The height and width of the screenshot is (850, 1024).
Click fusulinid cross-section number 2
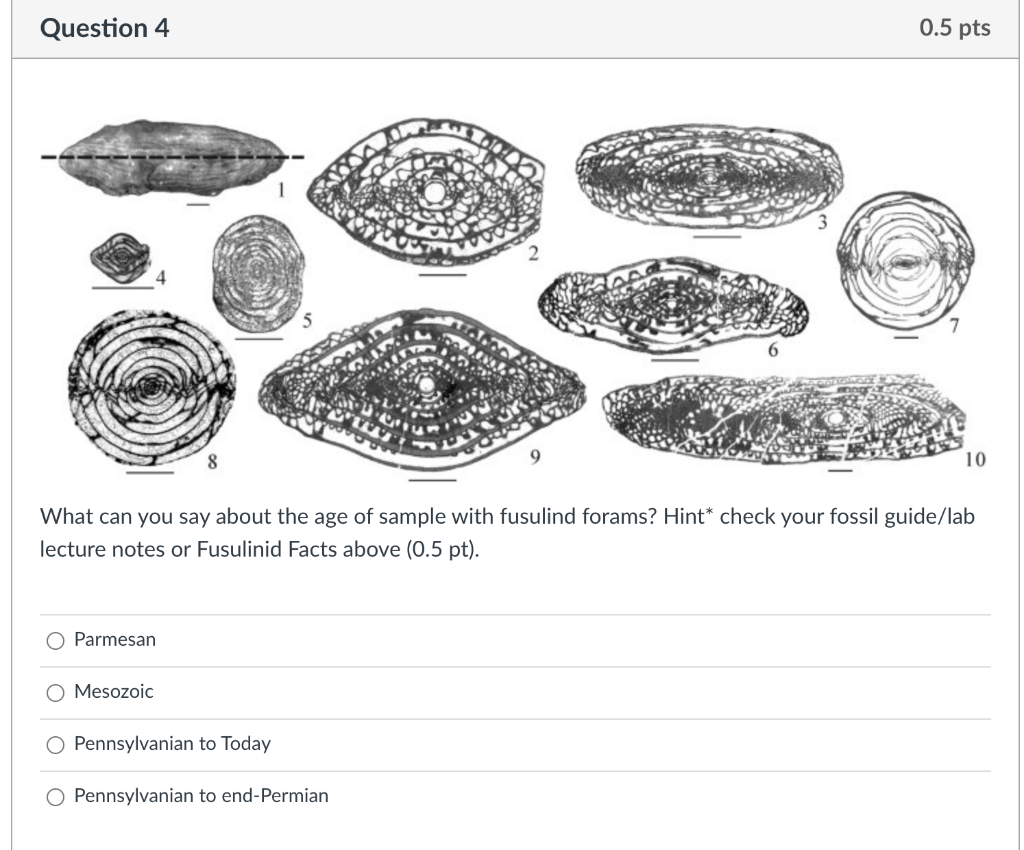[x=426, y=192]
